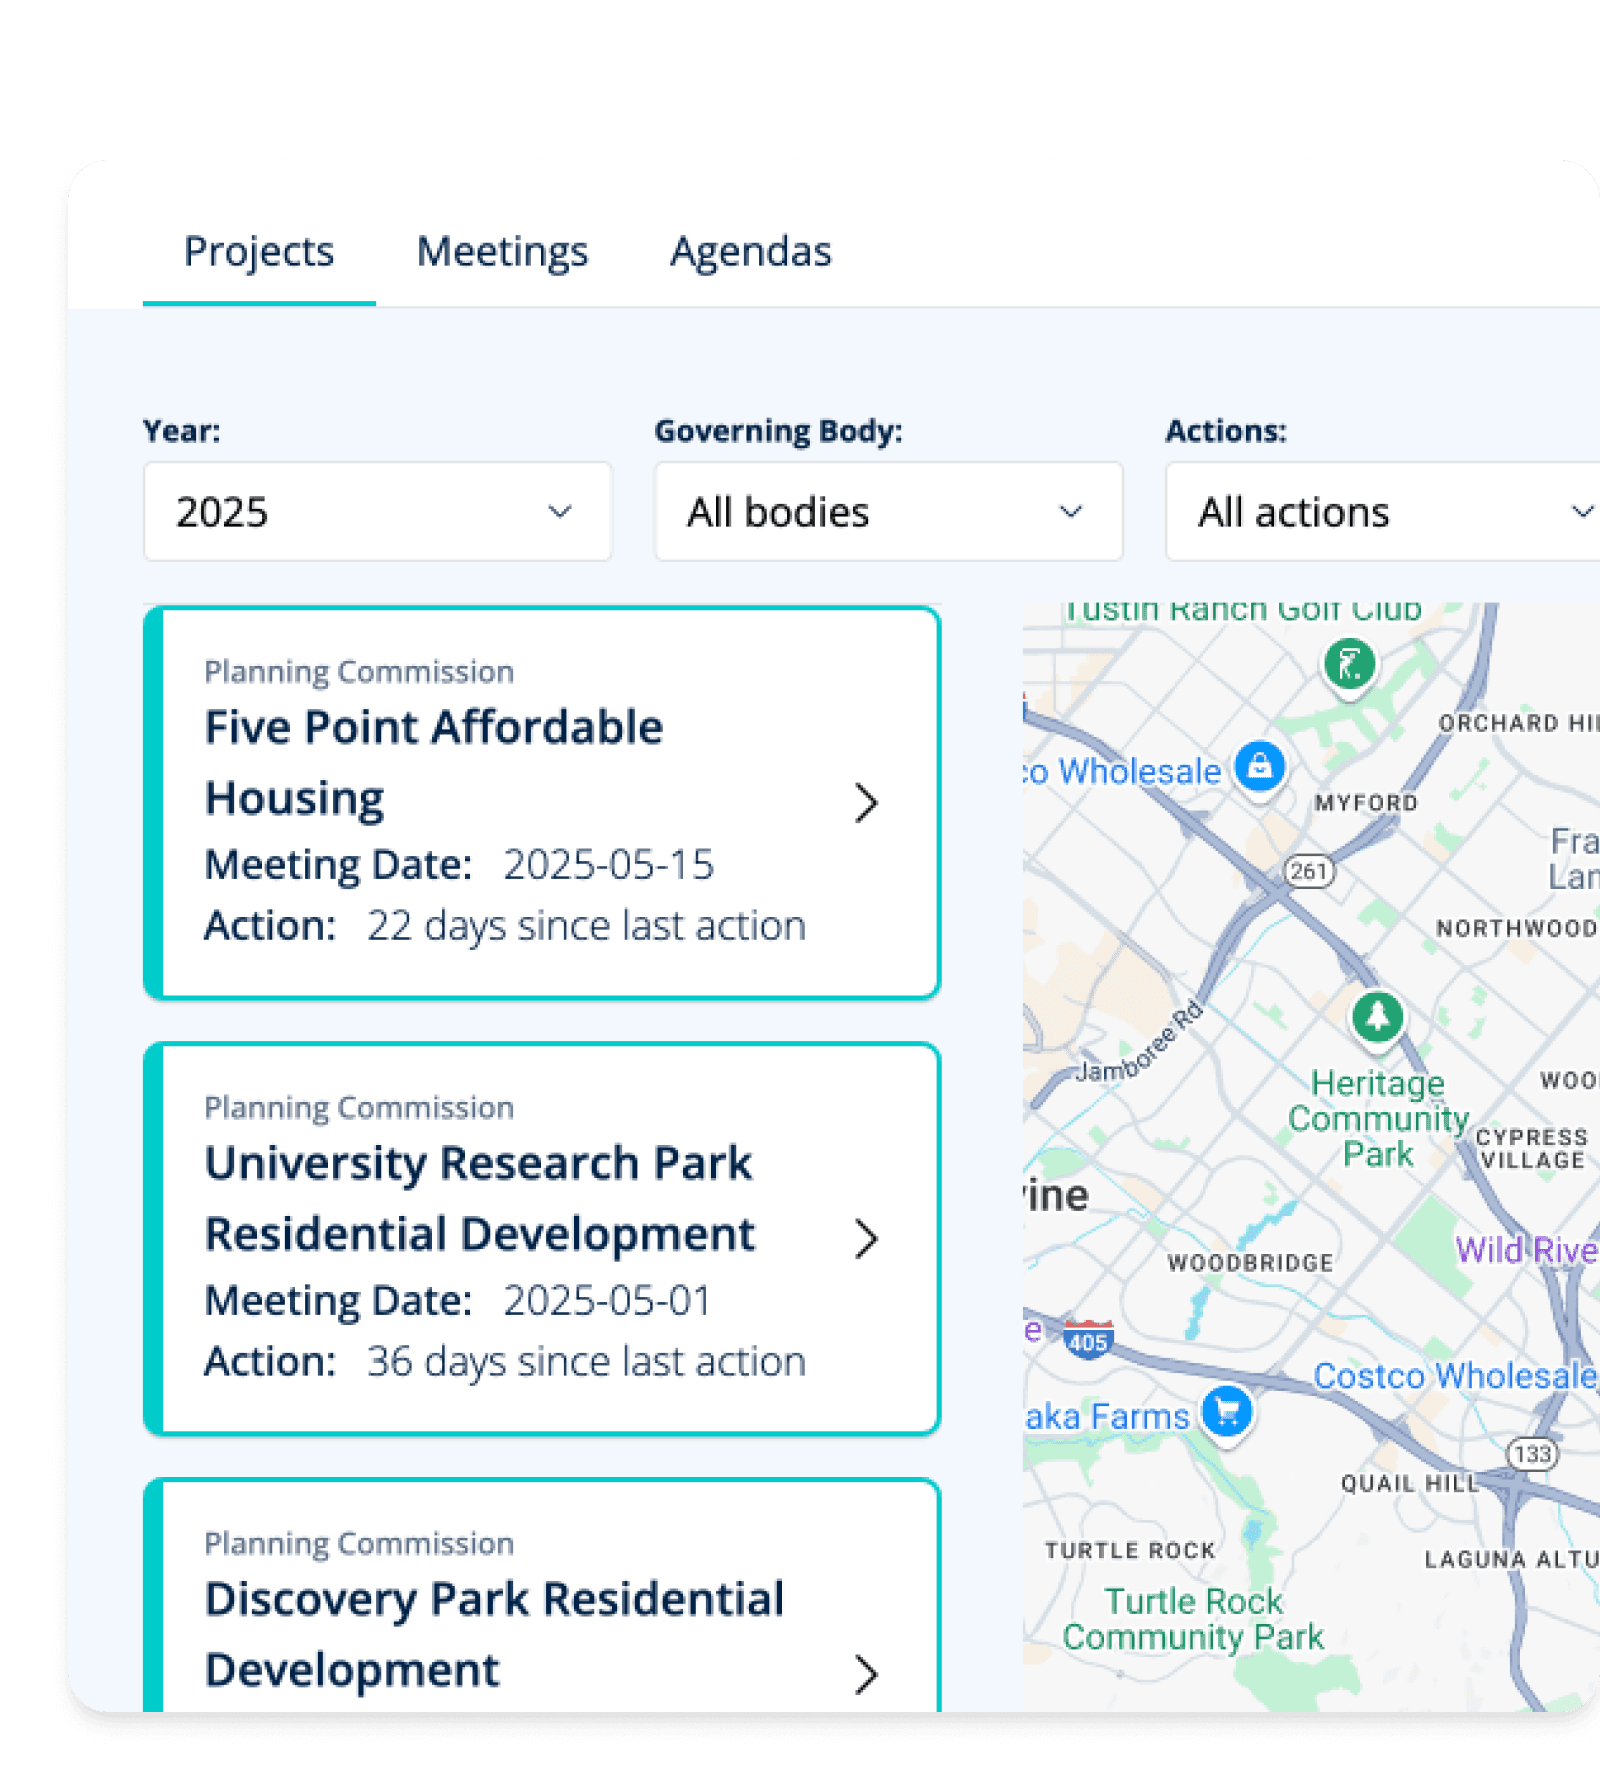Click the blue shopping bag pin near Myford
This screenshot has height=1772, width=1600.
[1260, 767]
